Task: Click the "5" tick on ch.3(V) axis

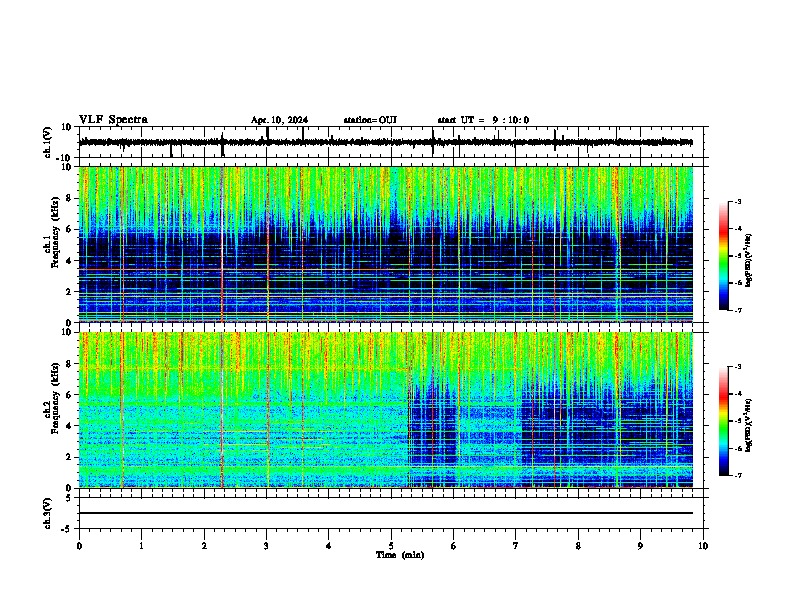Action: click(x=70, y=498)
